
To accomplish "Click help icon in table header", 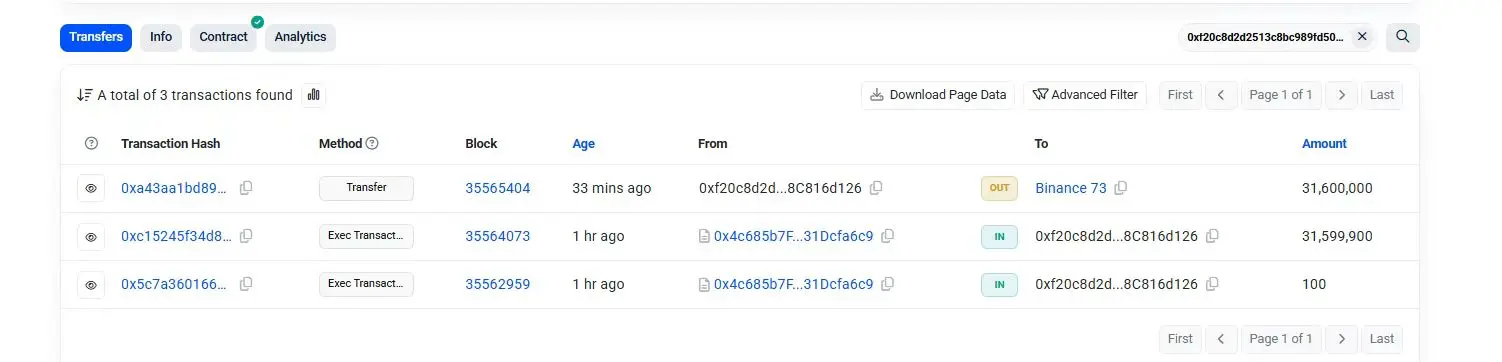I will 92,144.
